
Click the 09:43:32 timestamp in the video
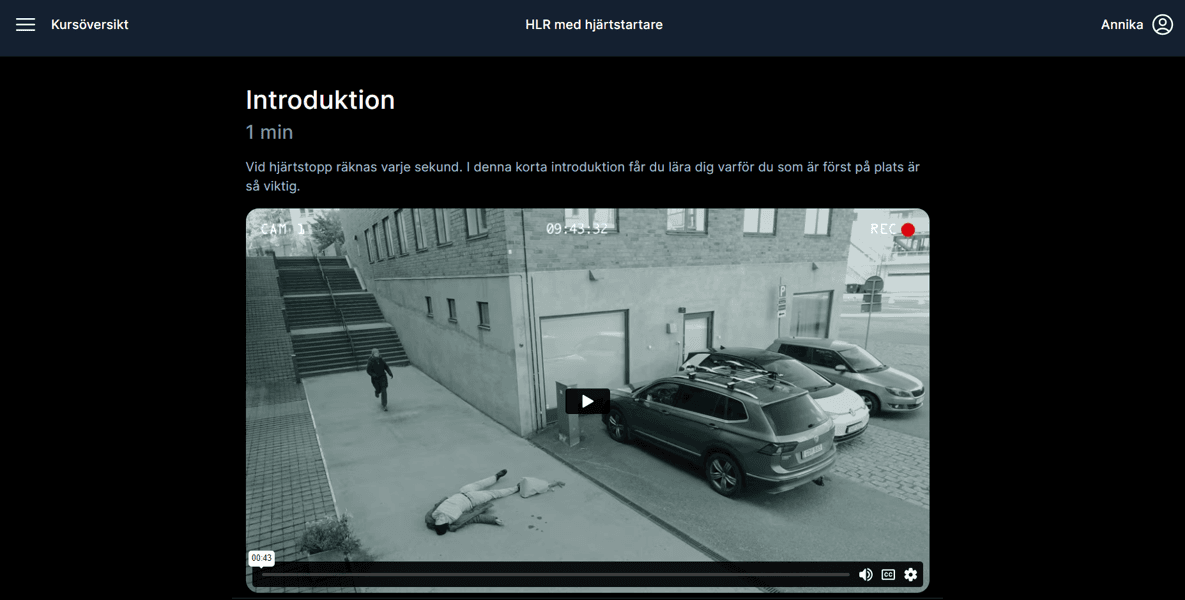[576, 229]
